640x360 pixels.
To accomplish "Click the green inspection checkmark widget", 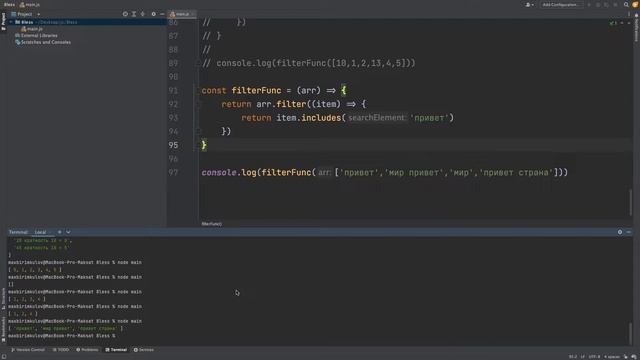I will tap(613, 23).
